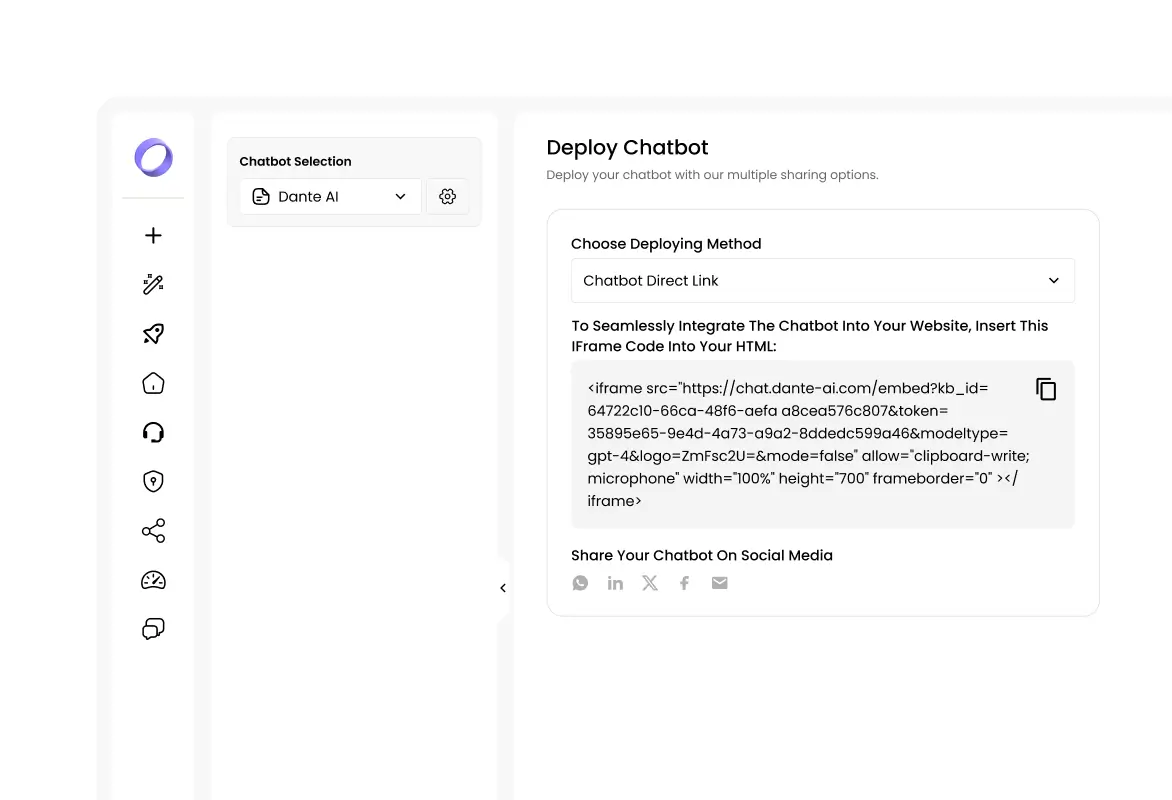The width and height of the screenshot is (1172, 800).
Task: Share chatbot on LinkedIn
Action: point(615,583)
